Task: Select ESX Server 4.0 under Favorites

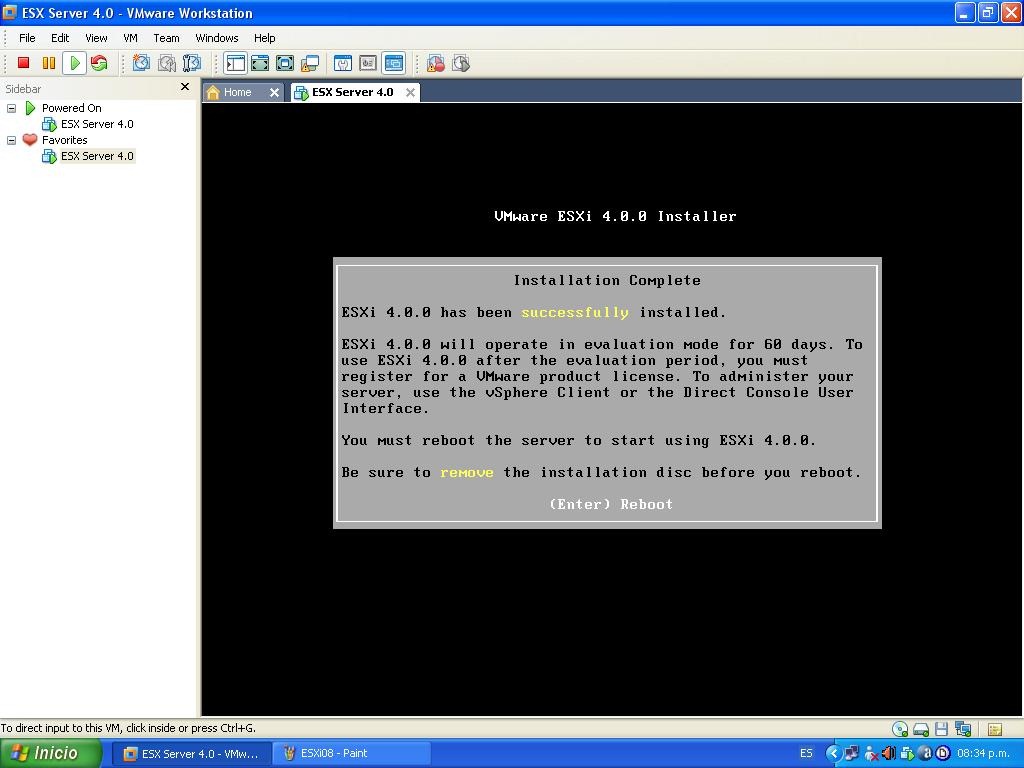Action: coord(97,156)
